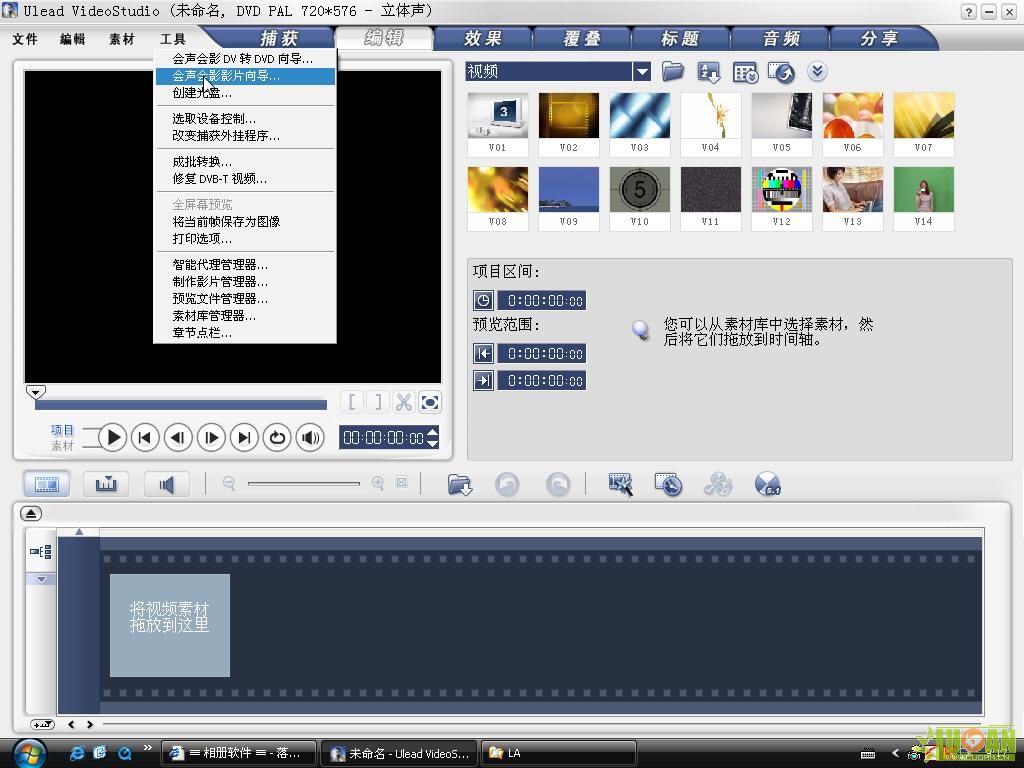This screenshot has height=768, width=1024.
Task: Click the redo arrow button
Action: [558, 485]
